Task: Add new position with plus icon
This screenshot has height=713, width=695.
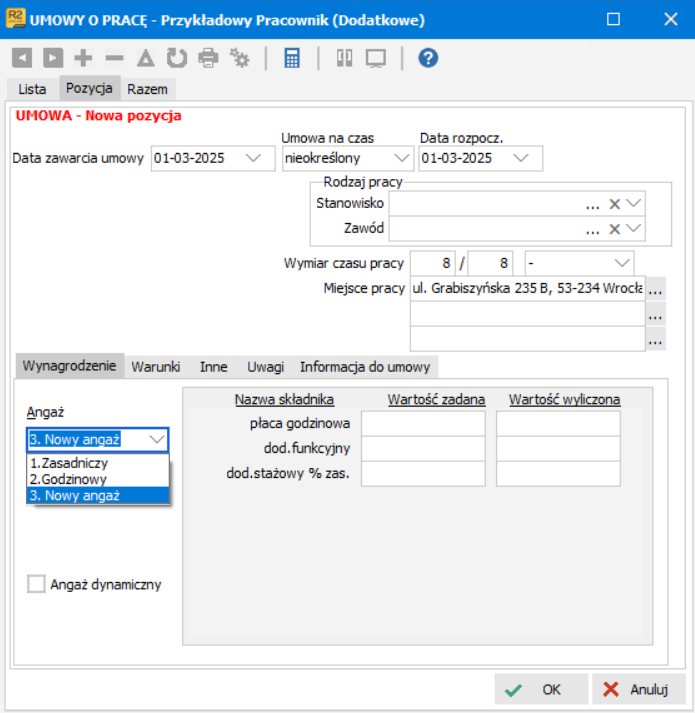Action: tap(83, 58)
